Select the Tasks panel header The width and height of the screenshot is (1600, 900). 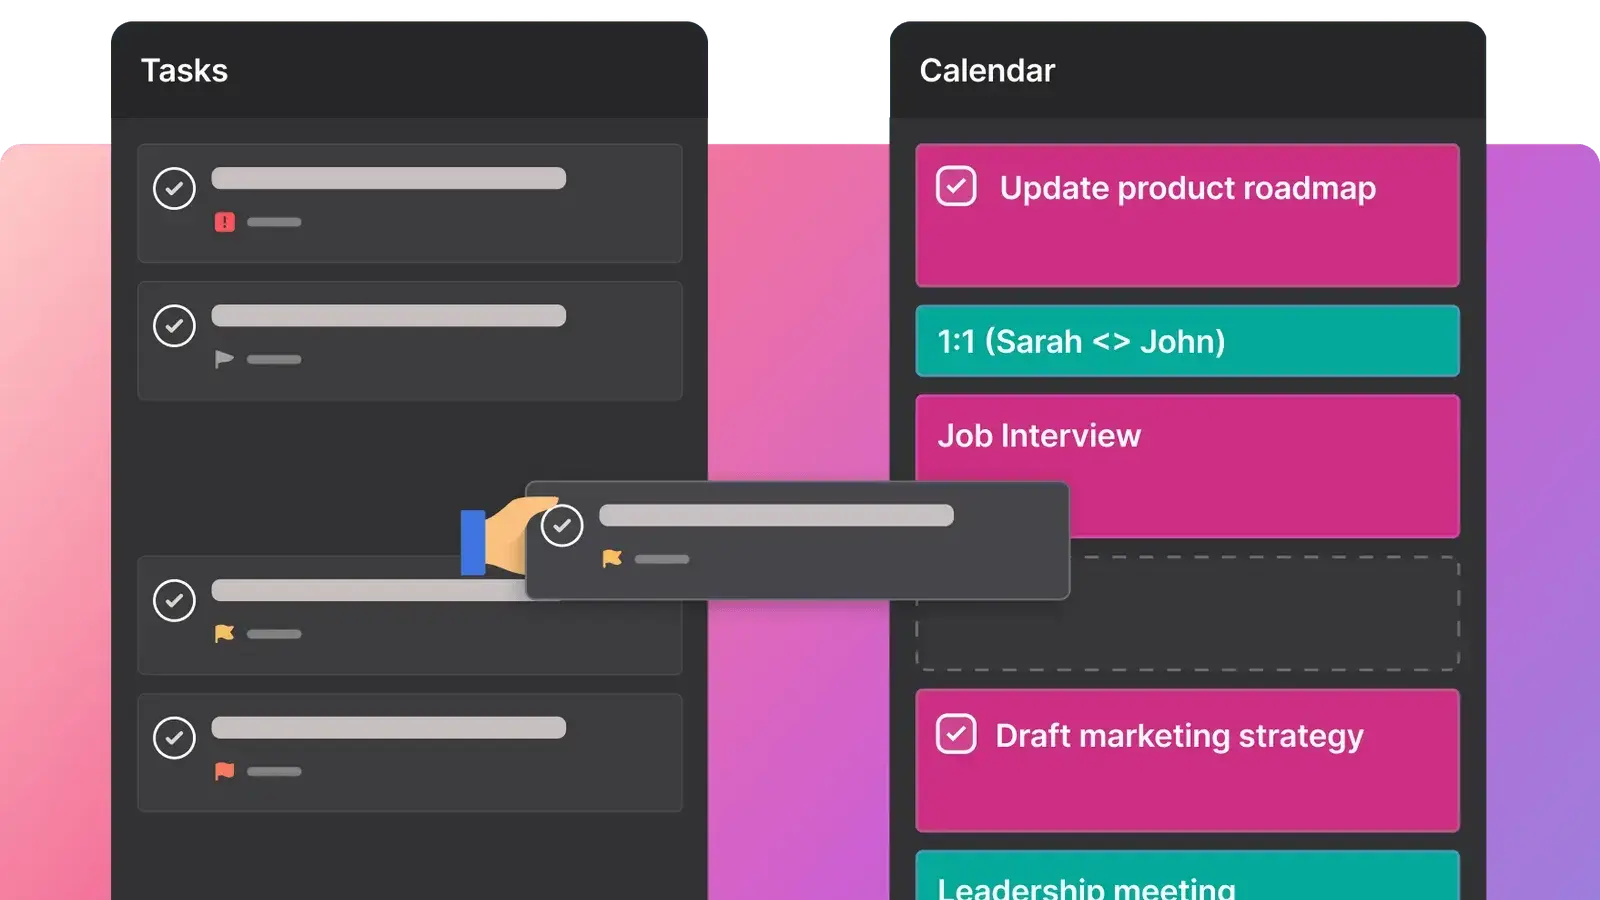[x=184, y=71]
